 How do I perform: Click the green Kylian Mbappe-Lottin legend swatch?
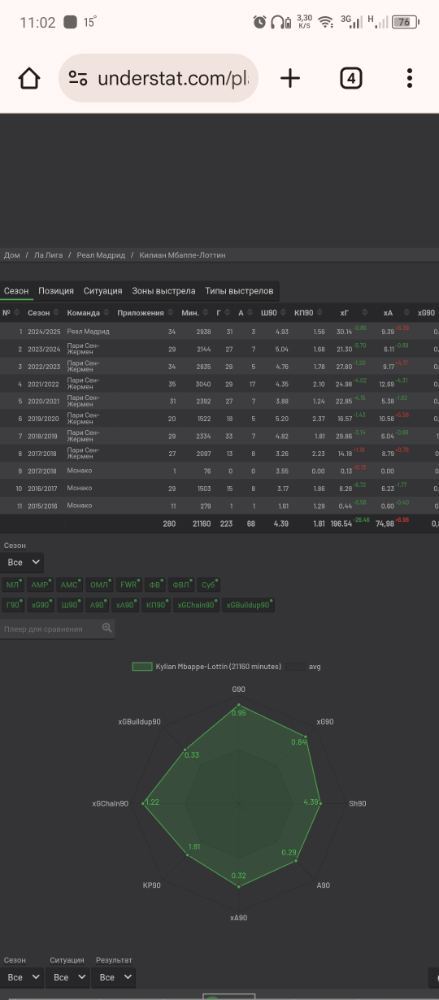142,666
